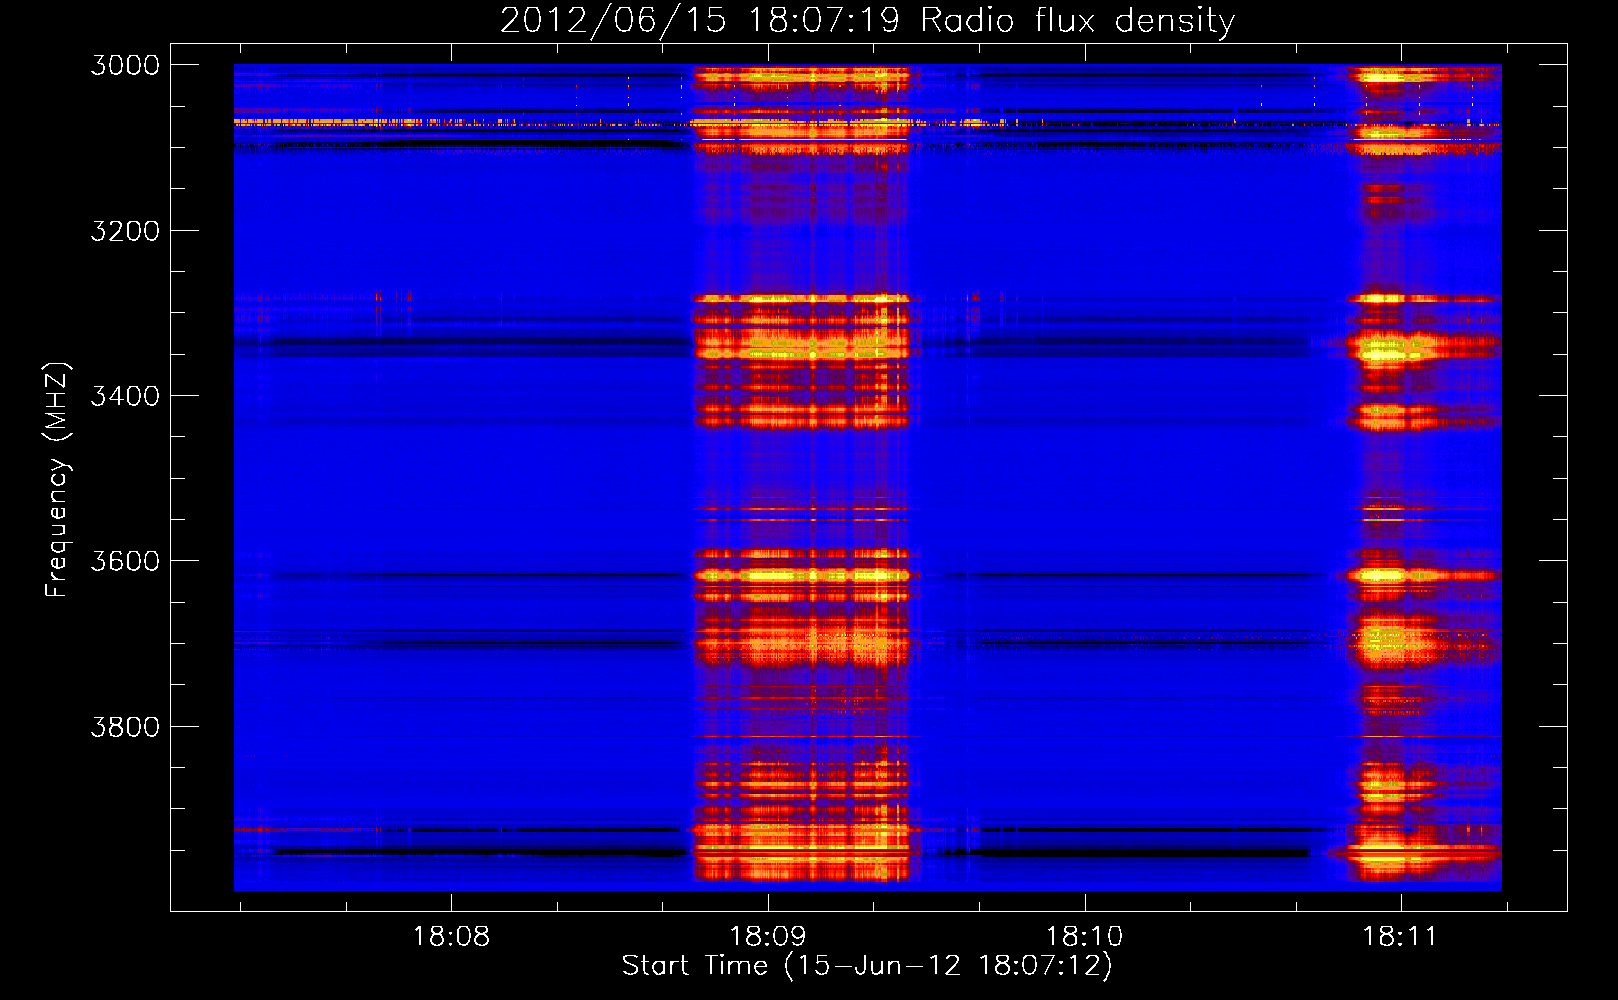Click the 18:08 time tick label
This screenshot has width=1618, height=1000.
click(451, 937)
